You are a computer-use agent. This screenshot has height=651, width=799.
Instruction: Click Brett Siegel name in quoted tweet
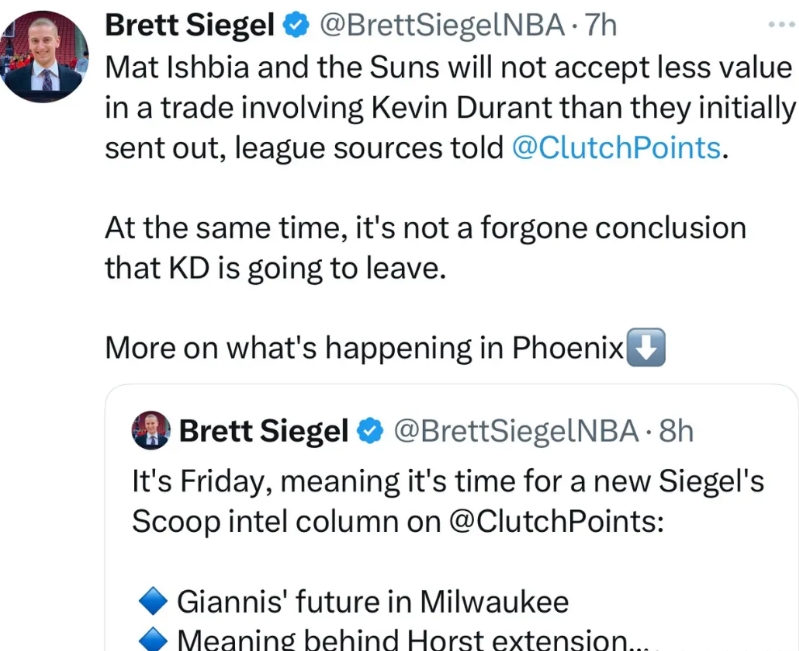(264, 431)
